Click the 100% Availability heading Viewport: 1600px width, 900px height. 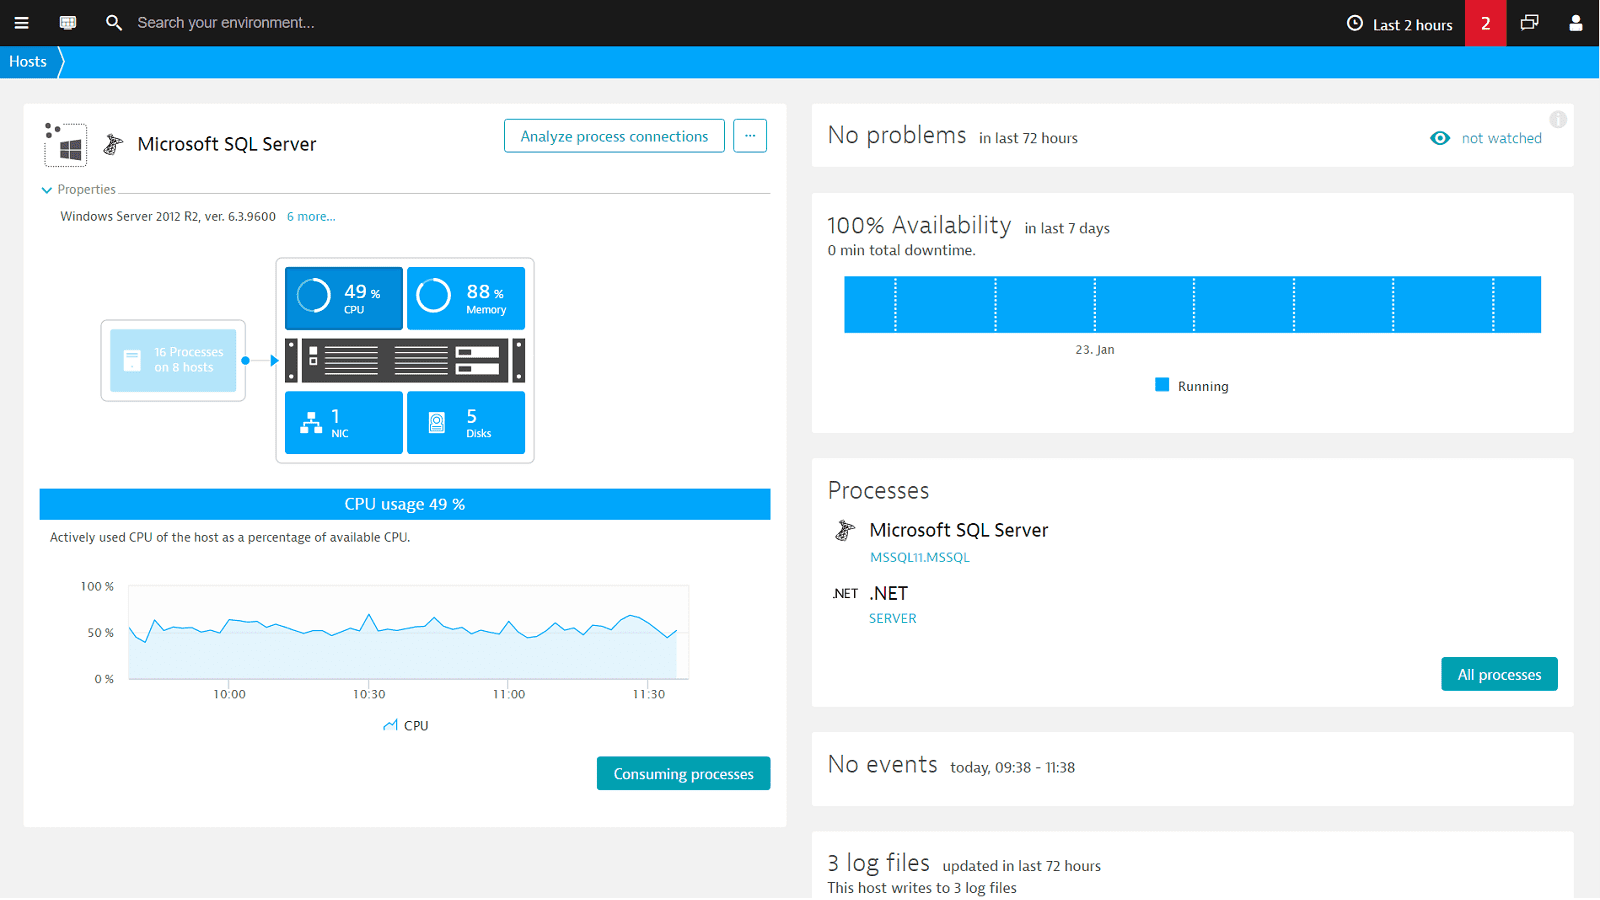919,225
